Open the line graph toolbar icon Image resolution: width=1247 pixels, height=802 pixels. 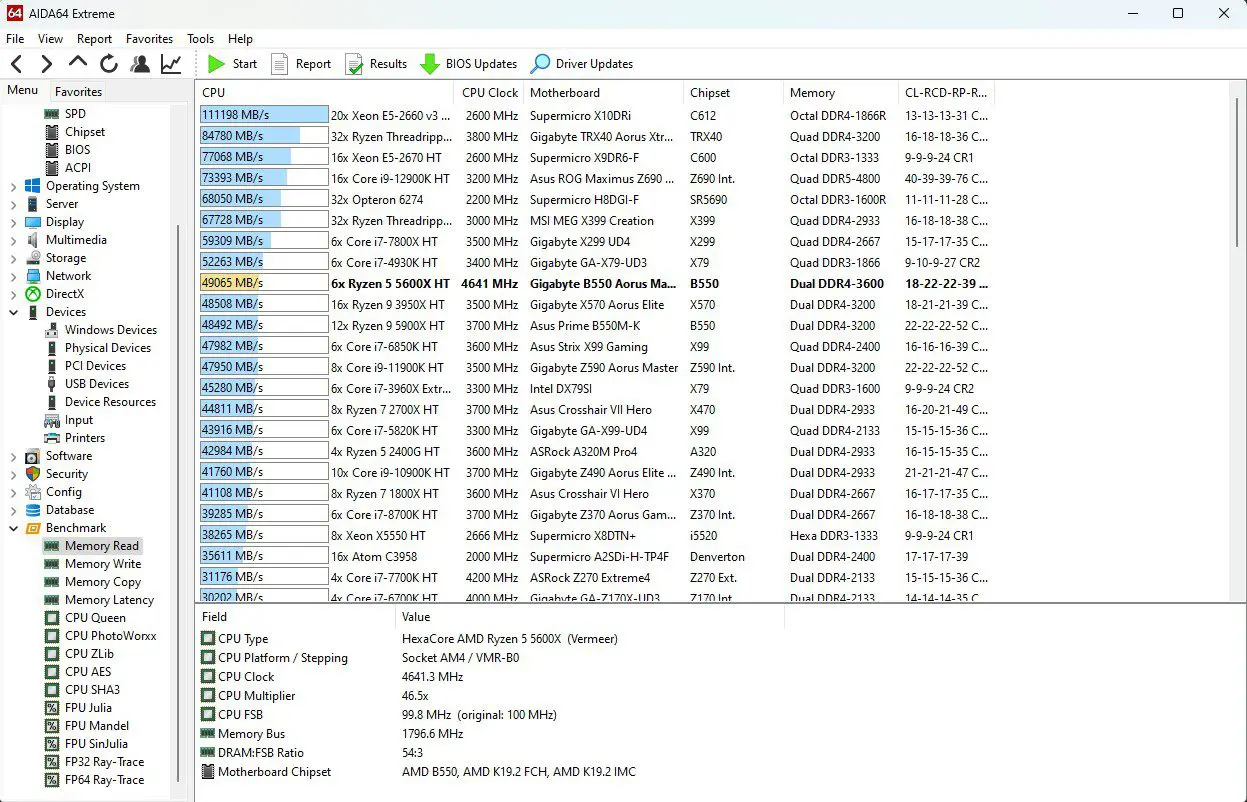click(171, 64)
